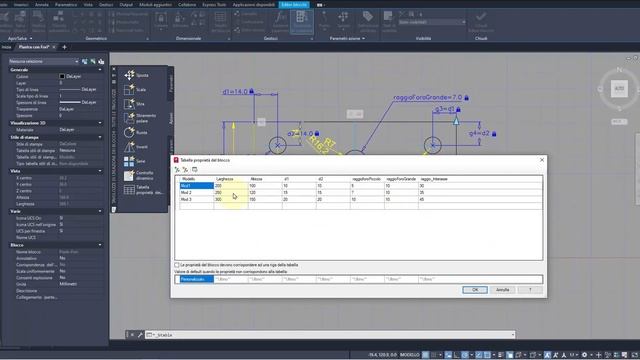The width and height of the screenshot is (640, 360).
Task: Switch to the Editor blocchi tab
Action: 294,4
